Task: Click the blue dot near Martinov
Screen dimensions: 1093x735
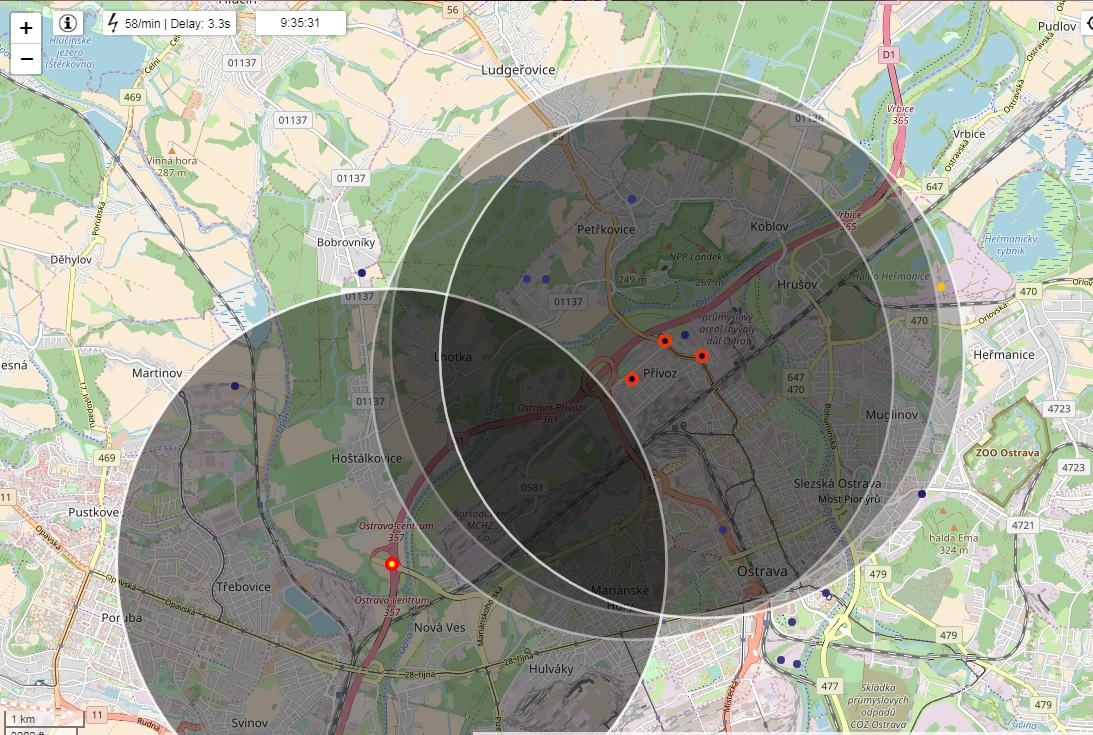Action: coord(235,386)
